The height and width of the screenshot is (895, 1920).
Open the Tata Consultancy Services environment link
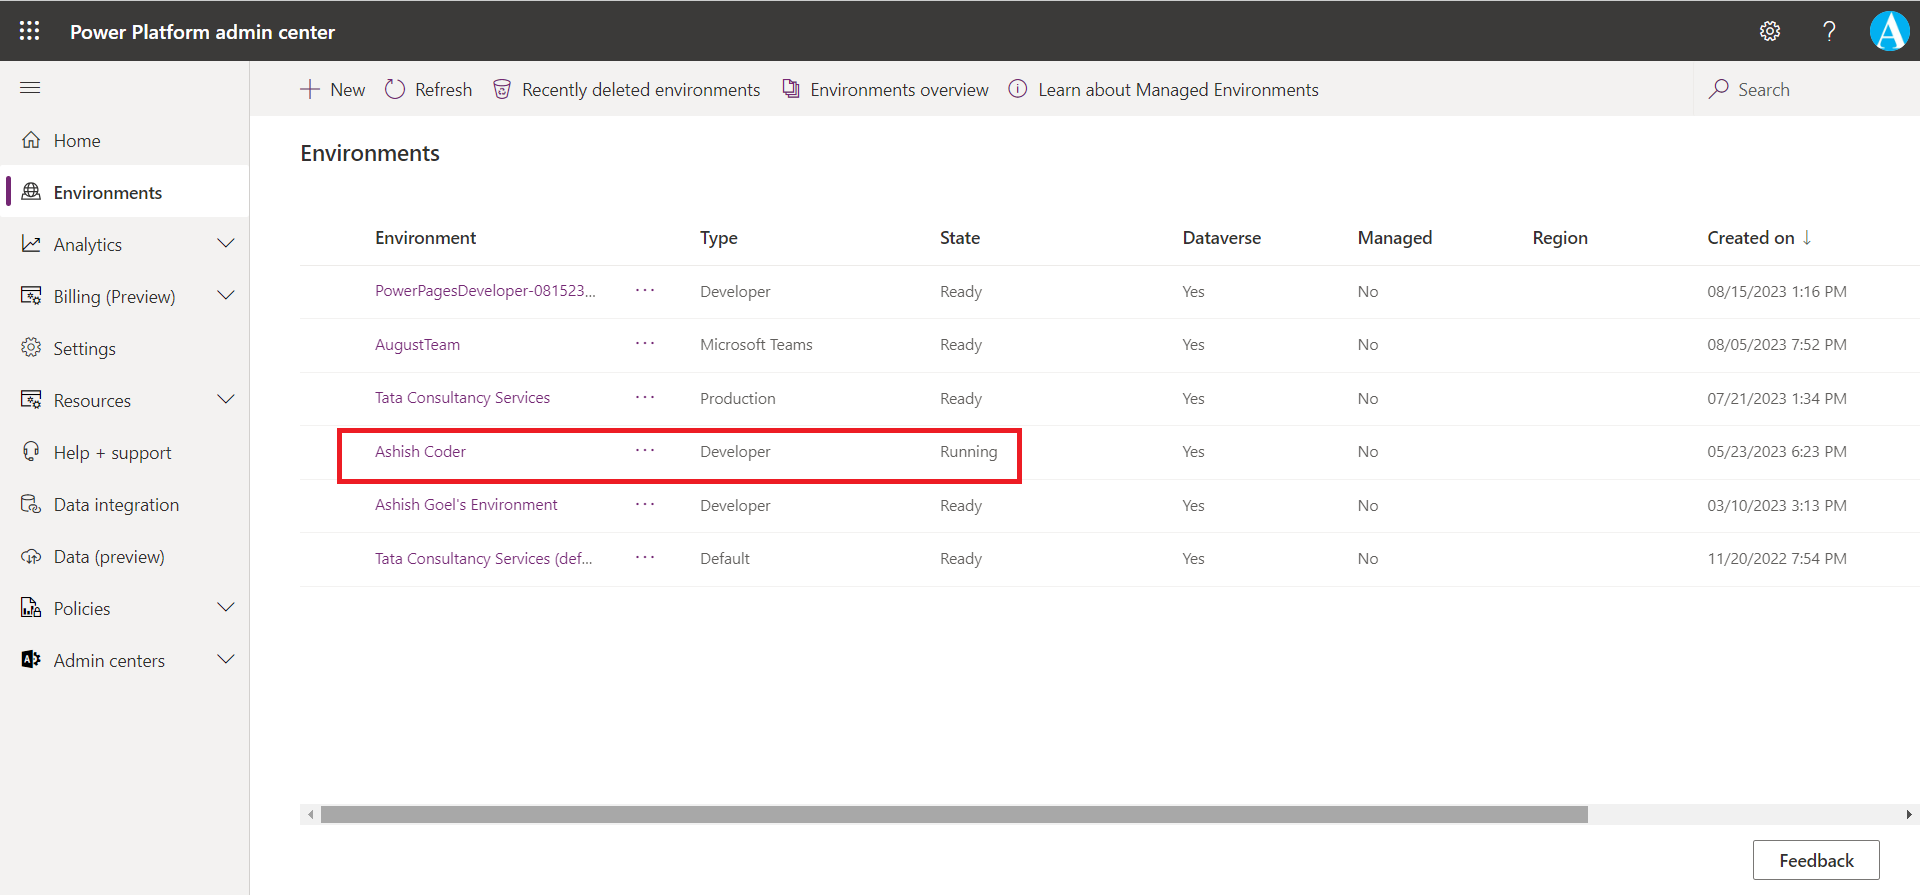(x=462, y=398)
